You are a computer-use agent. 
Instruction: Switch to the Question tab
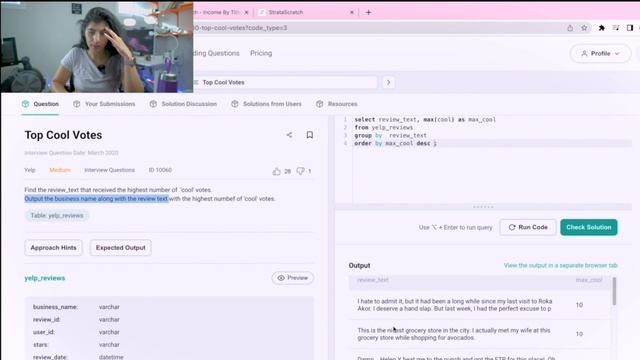40,104
